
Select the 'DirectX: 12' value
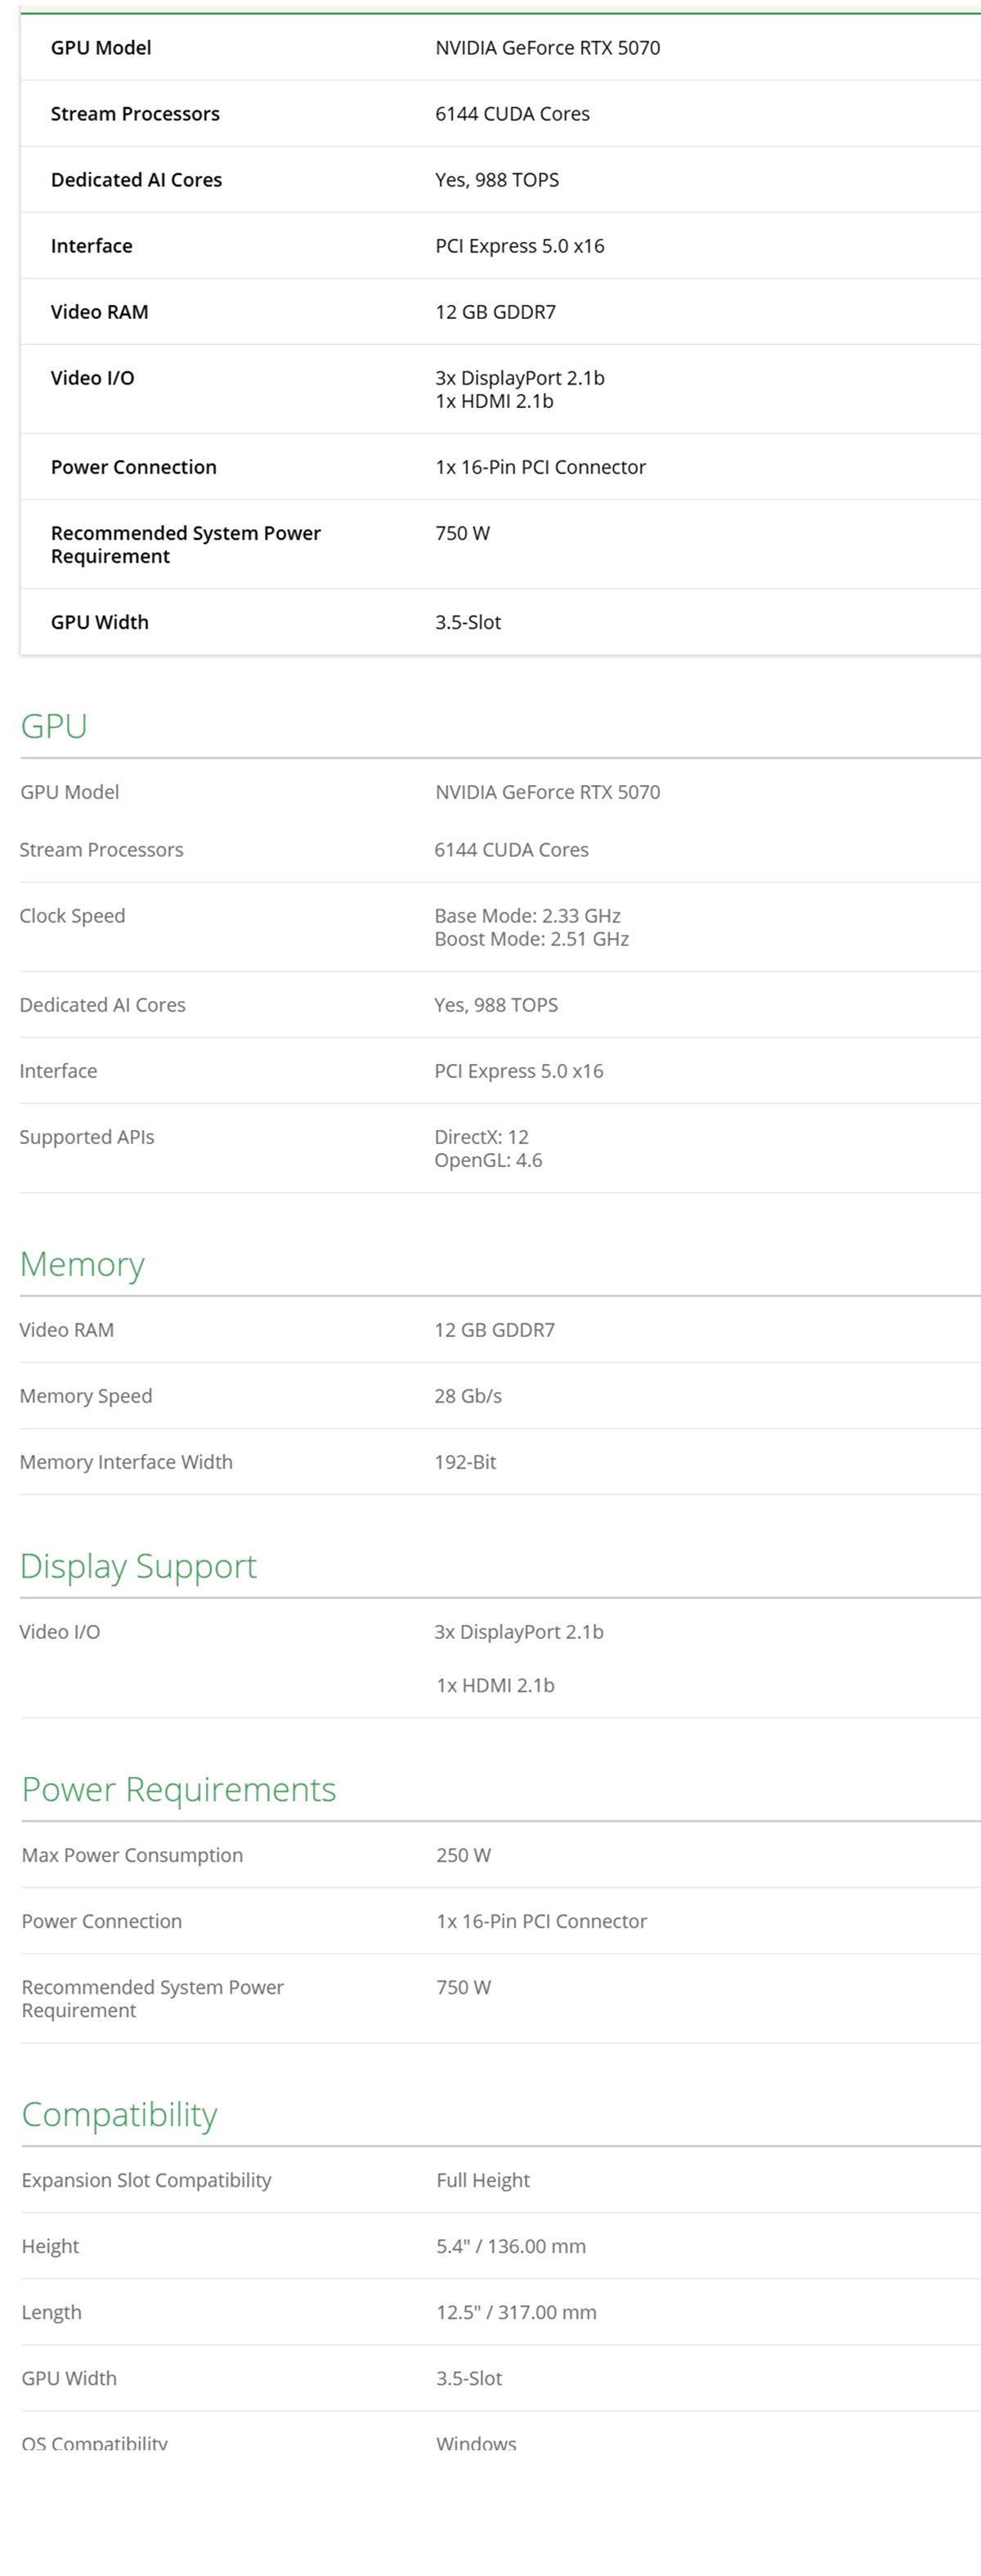coord(481,1137)
